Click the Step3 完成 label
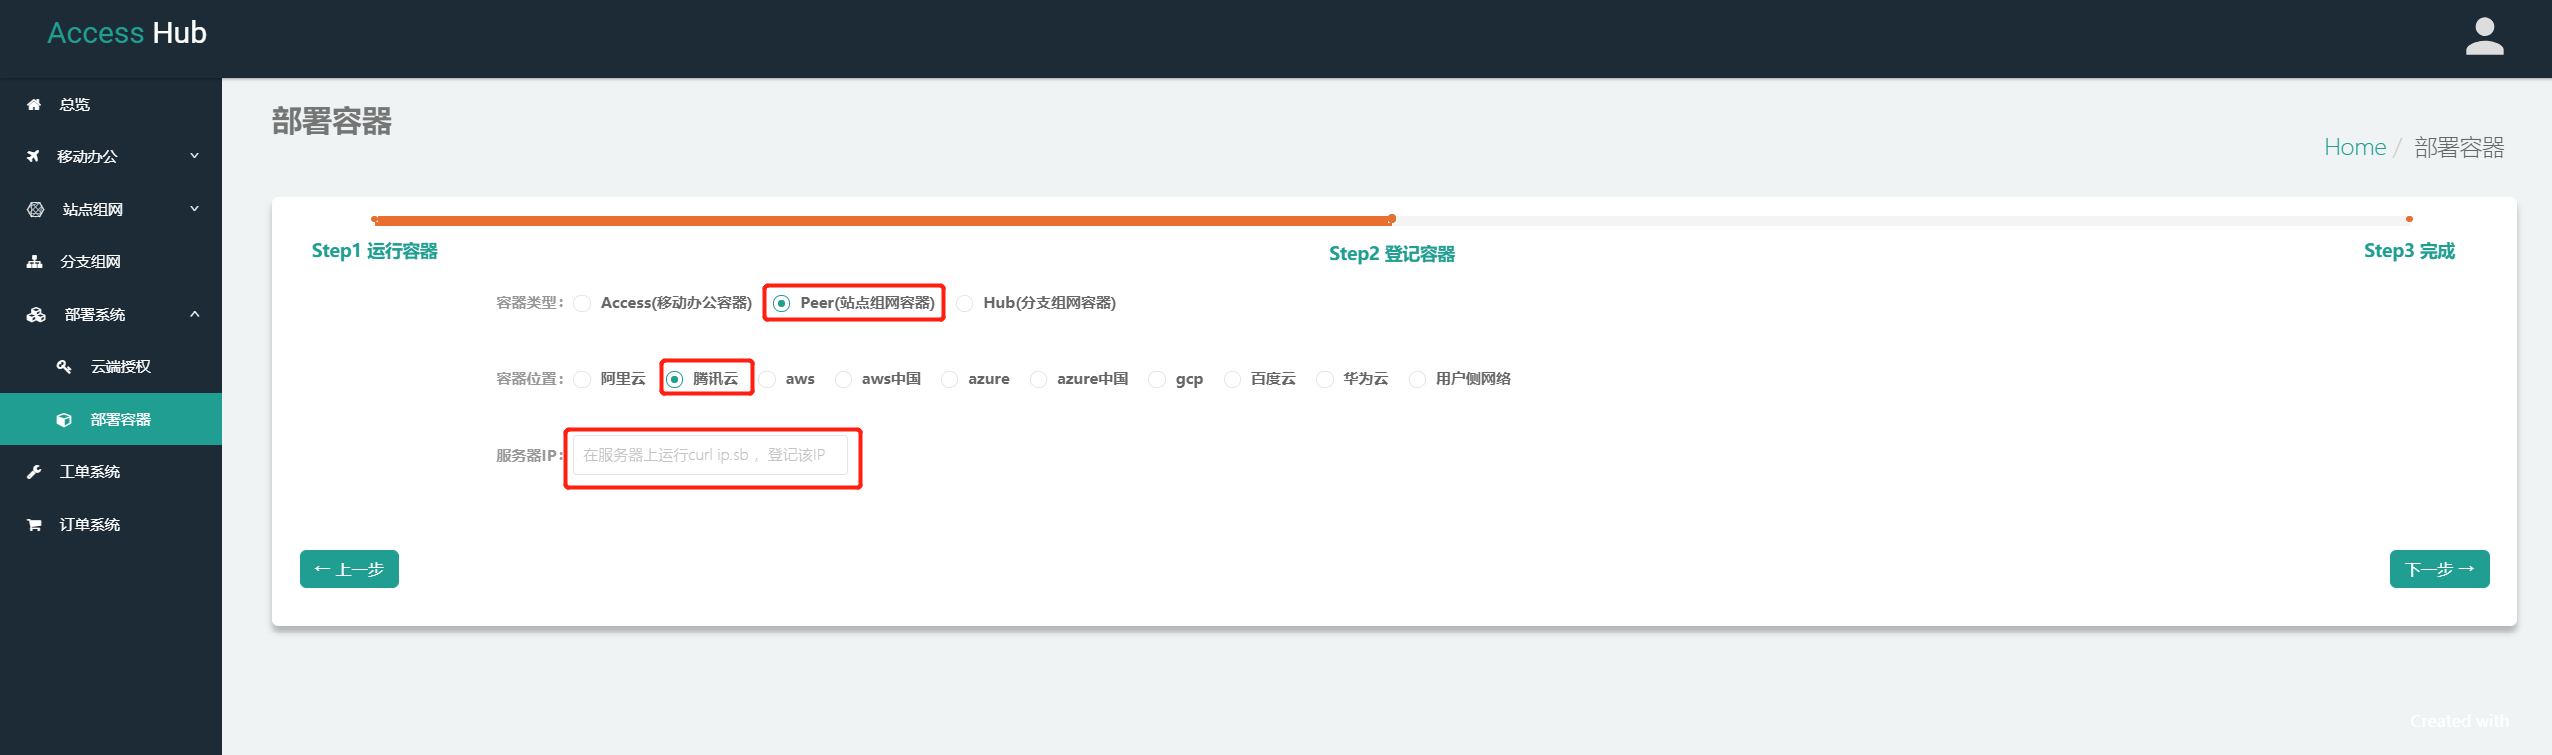 [x=2410, y=251]
